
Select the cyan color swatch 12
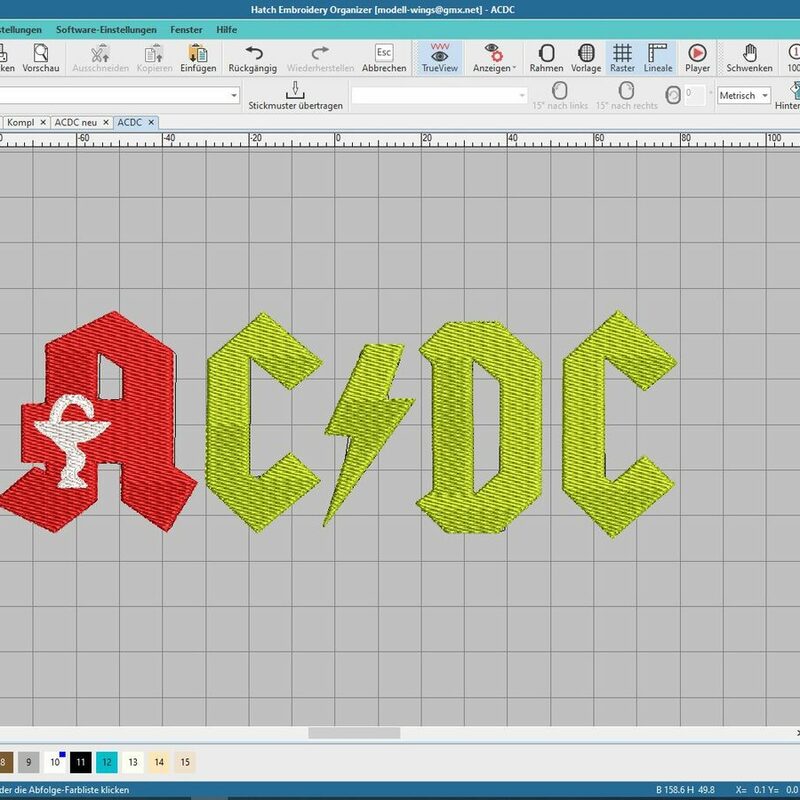[107, 762]
